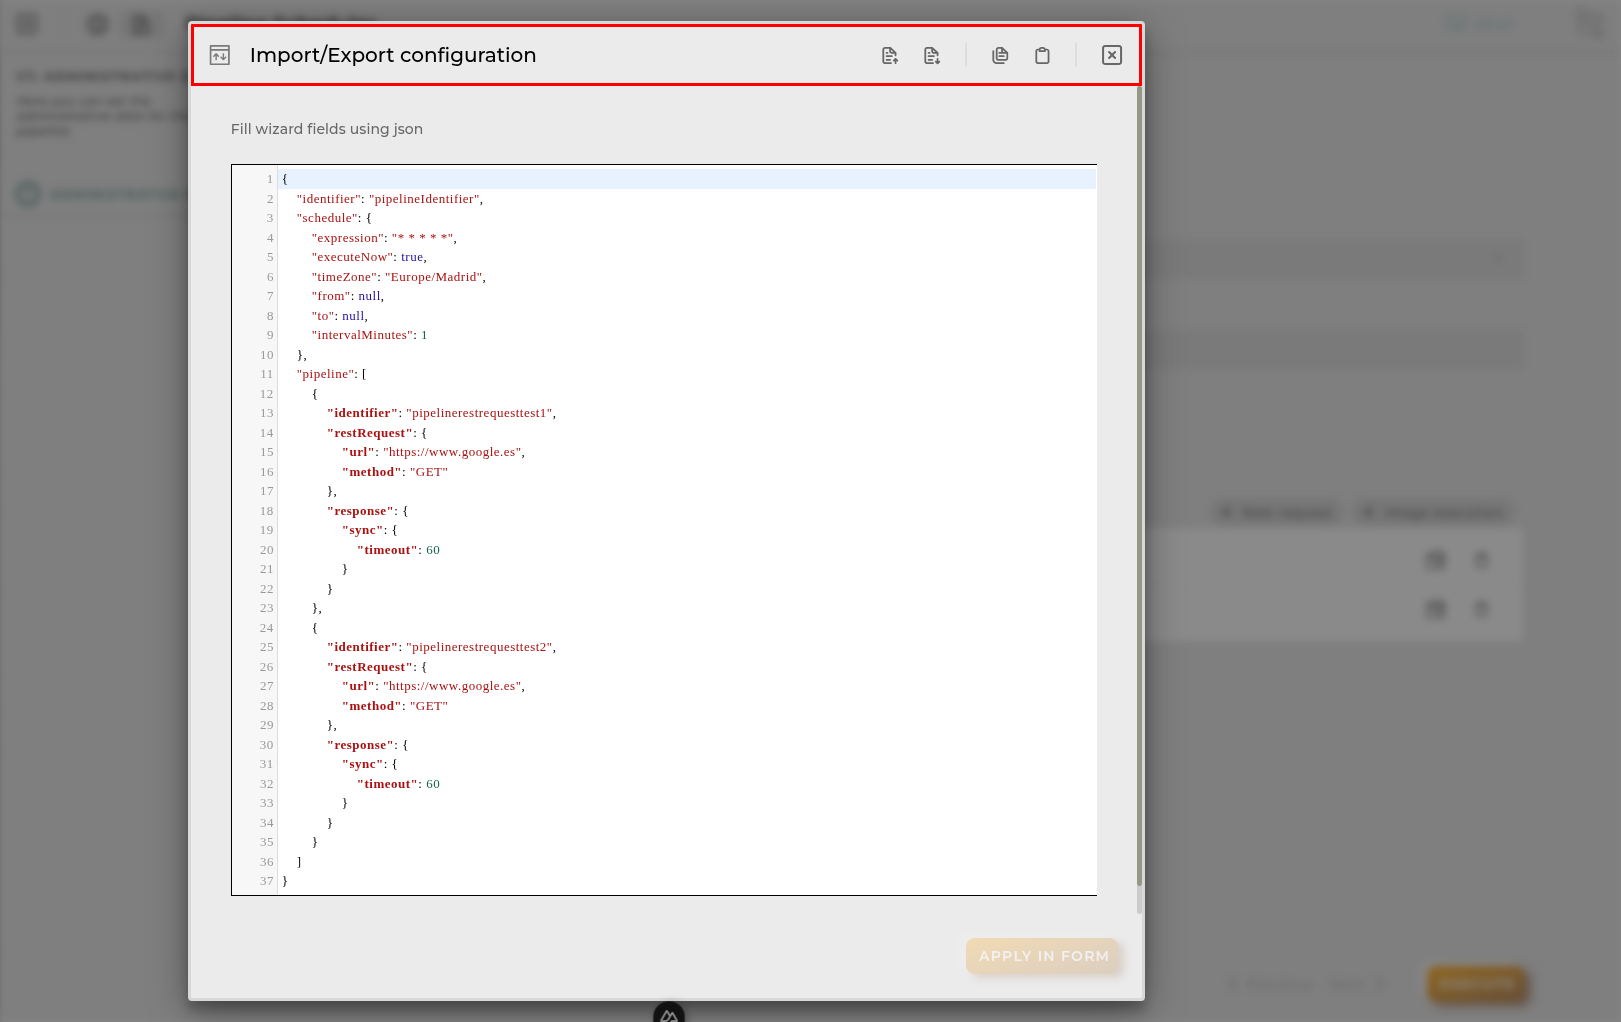Click the download JSON file icon
Image resolution: width=1621 pixels, height=1022 pixels.
click(x=932, y=56)
